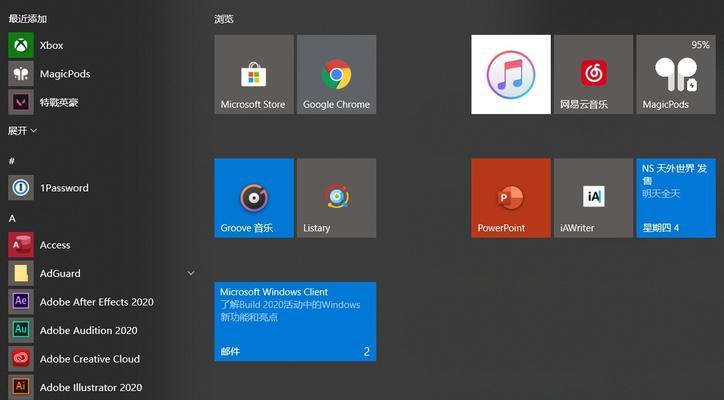Click Adobe Audition 2020 label
Viewport: 724px width, 400px height.
point(89,331)
